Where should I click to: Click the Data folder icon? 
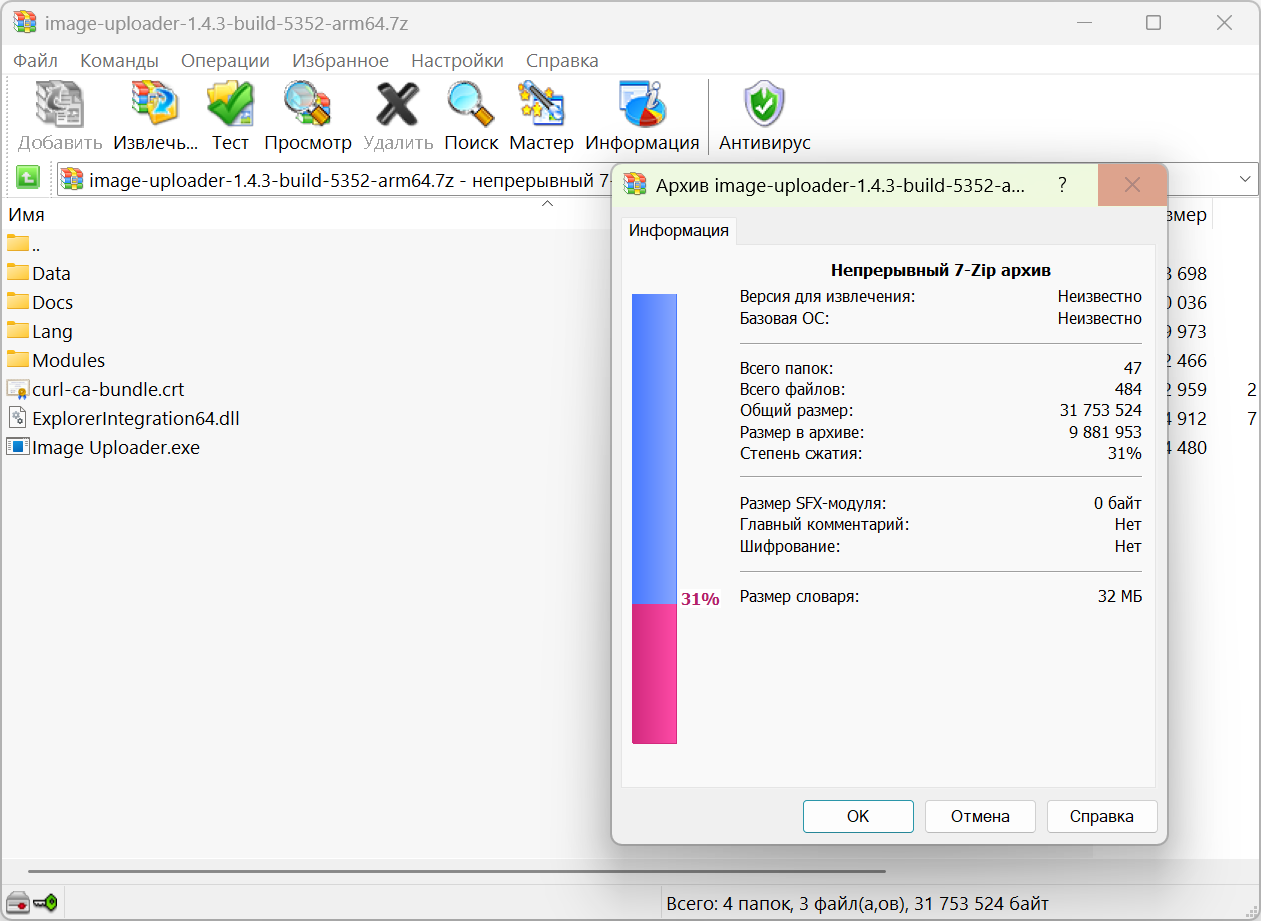pyautogui.click(x=18, y=273)
